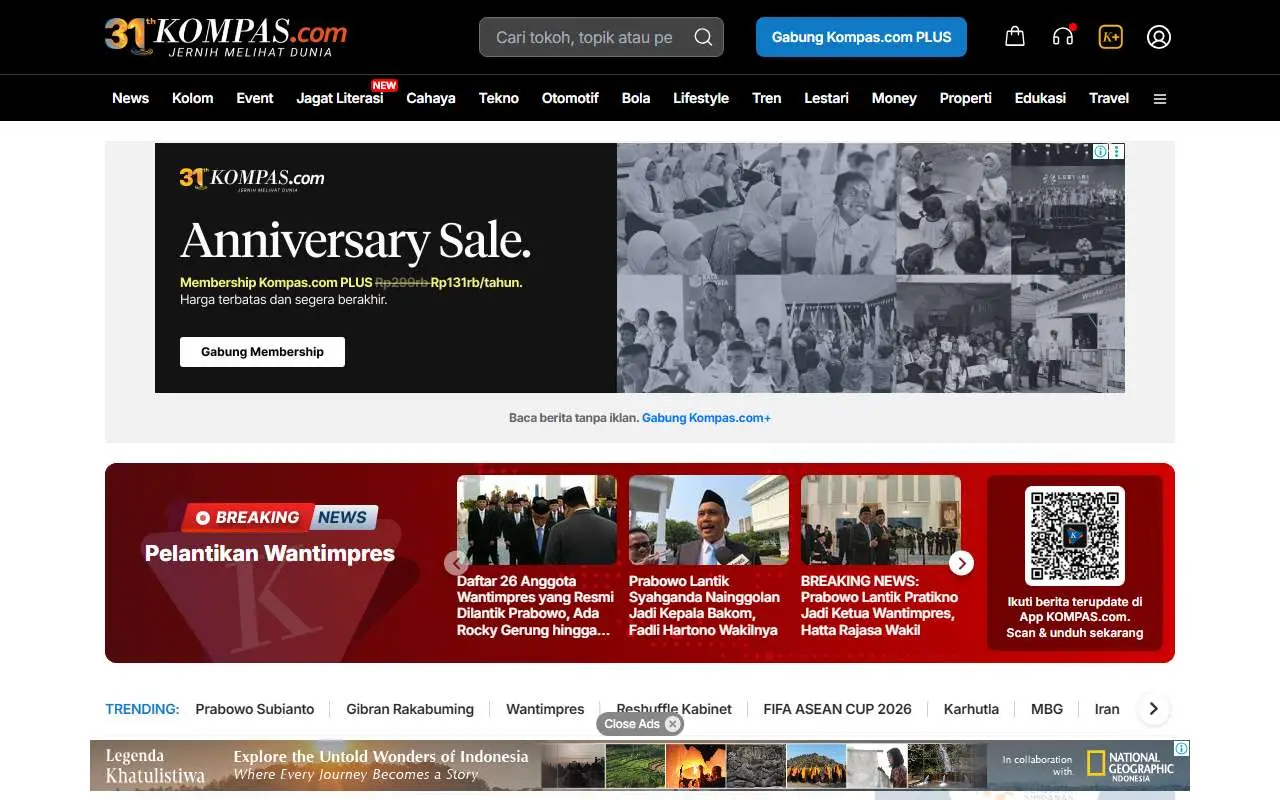Select trending topic MBG
This screenshot has width=1280, height=800.
(x=1047, y=709)
